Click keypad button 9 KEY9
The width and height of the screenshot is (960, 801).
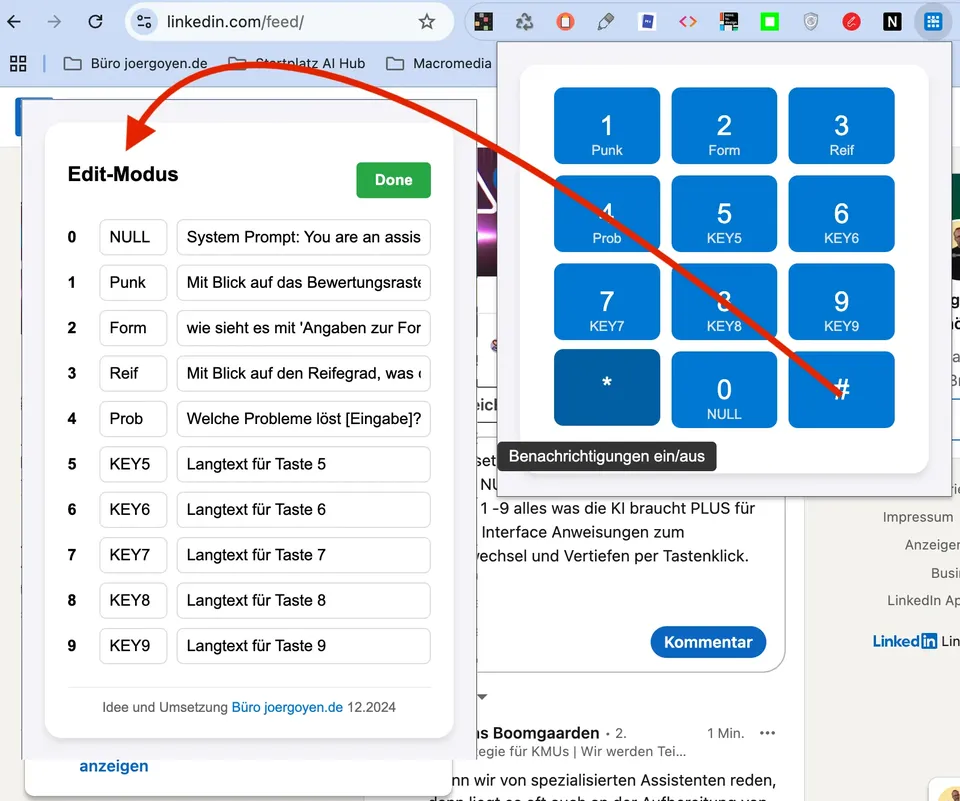[x=841, y=302]
